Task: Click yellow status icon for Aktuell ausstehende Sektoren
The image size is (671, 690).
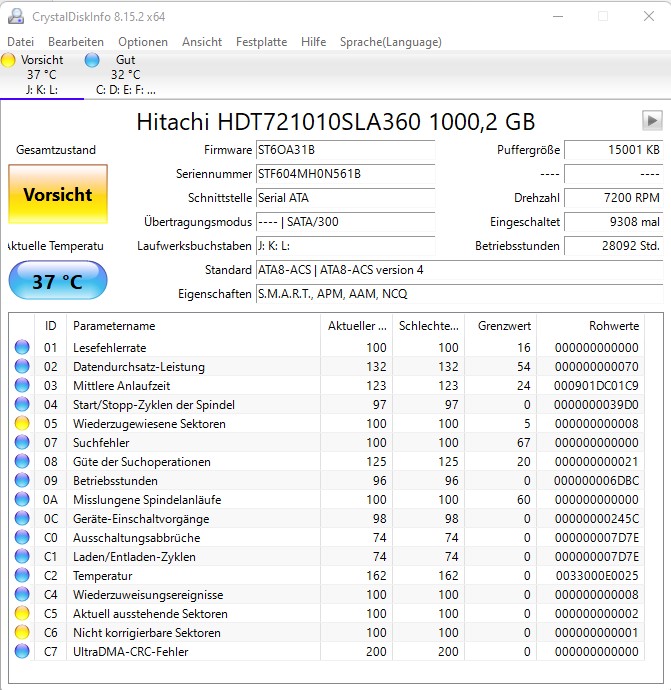Action: [22, 613]
